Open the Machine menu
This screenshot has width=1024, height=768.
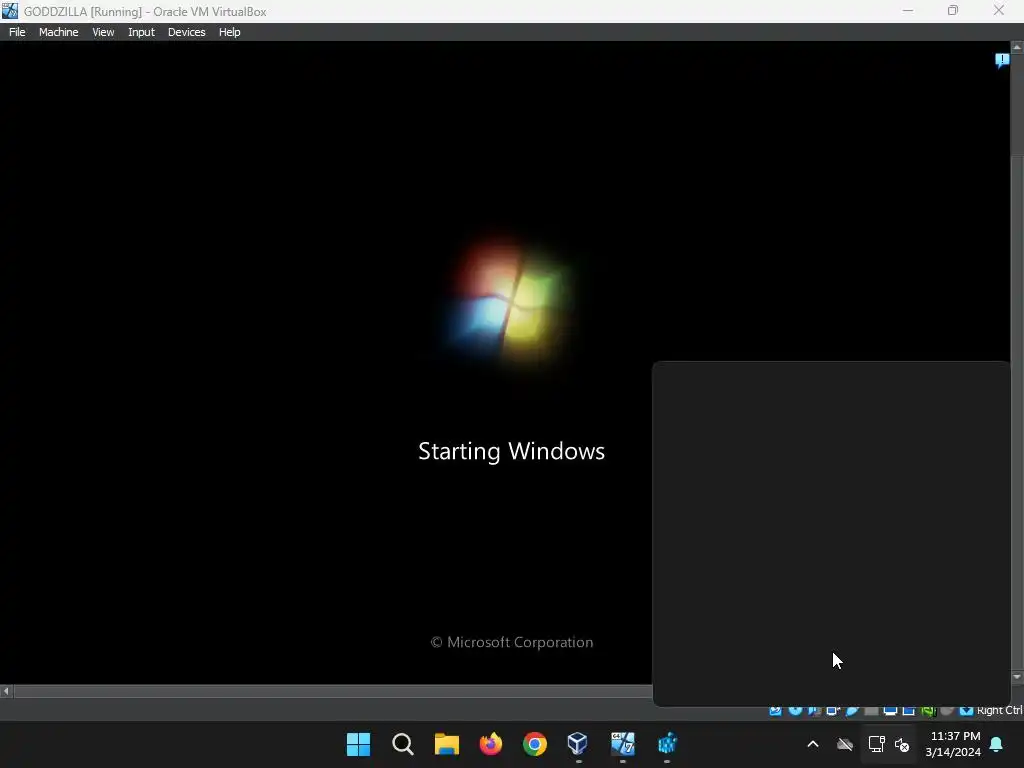(x=58, y=32)
